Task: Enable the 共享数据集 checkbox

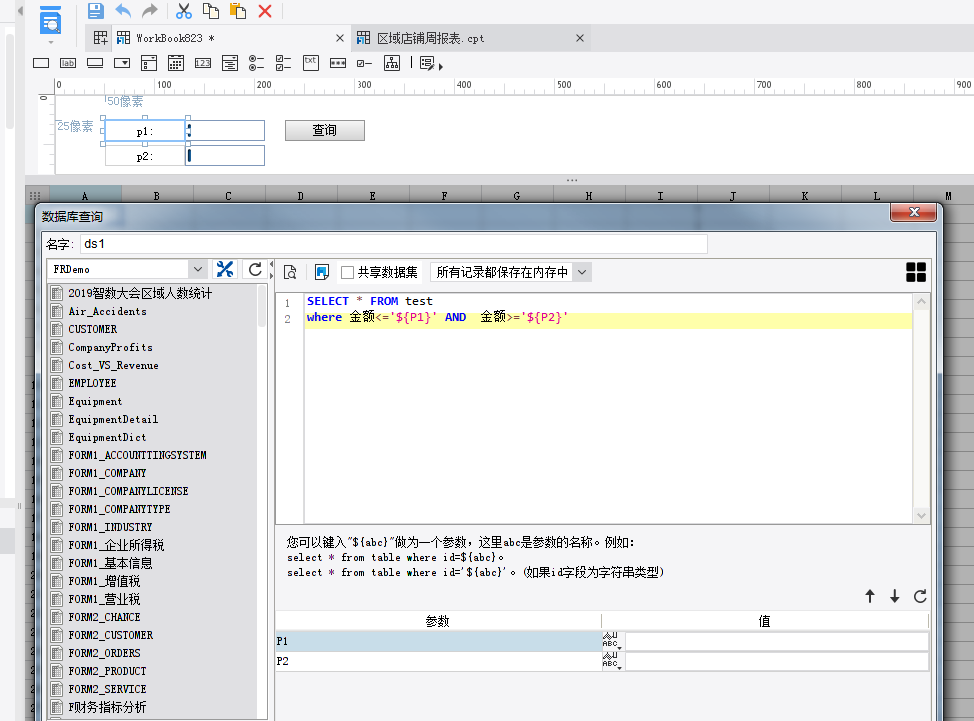Action: pyautogui.click(x=348, y=272)
